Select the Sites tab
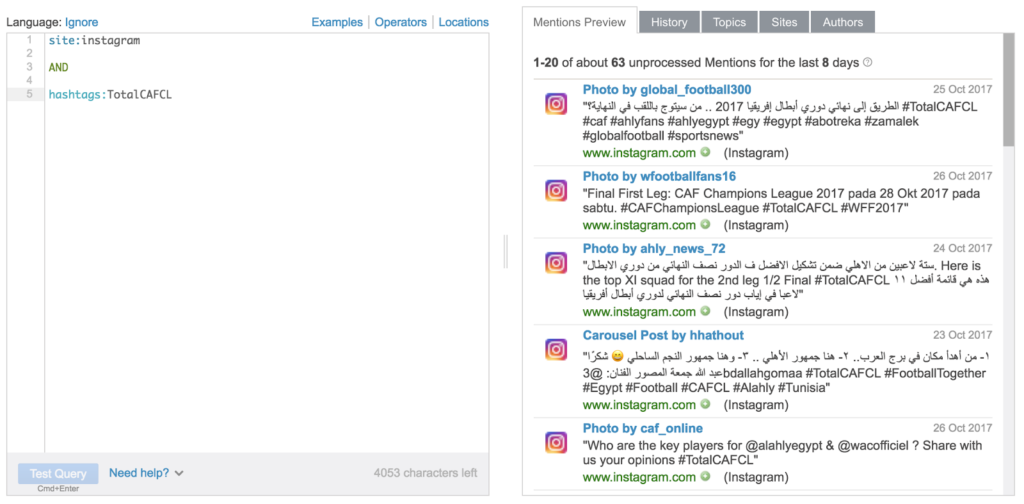This screenshot has width=1024, height=504. click(x=784, y=22)
